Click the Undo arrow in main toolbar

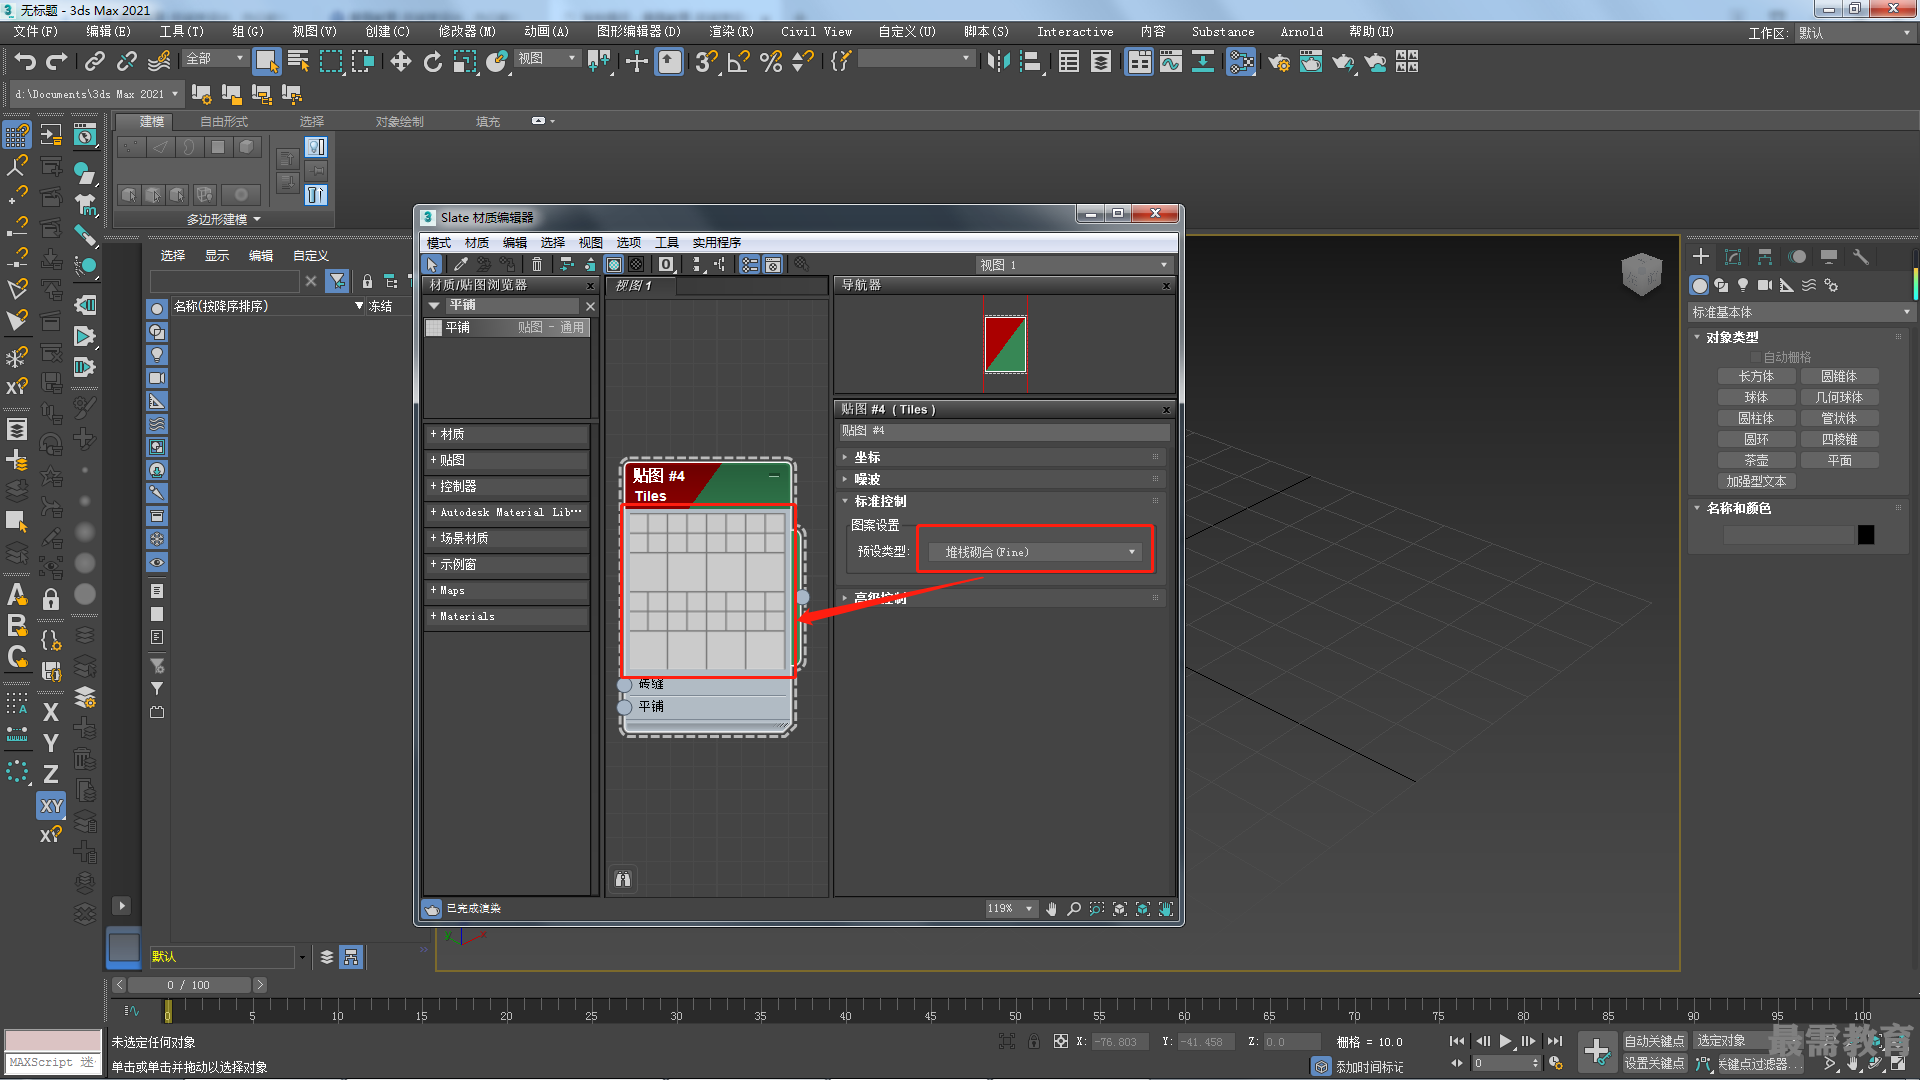[x=25, y=62]
